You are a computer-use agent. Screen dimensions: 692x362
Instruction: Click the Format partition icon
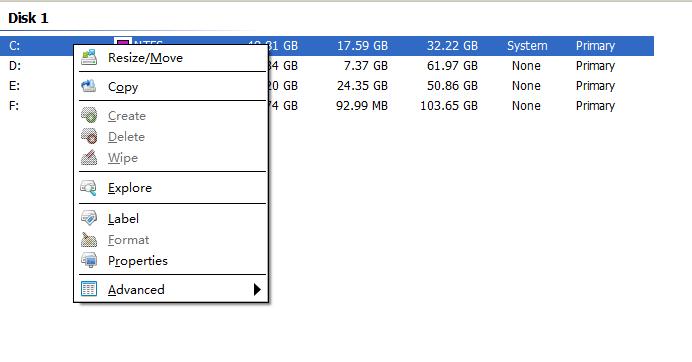pyautogui.click(x=89, y=240)
